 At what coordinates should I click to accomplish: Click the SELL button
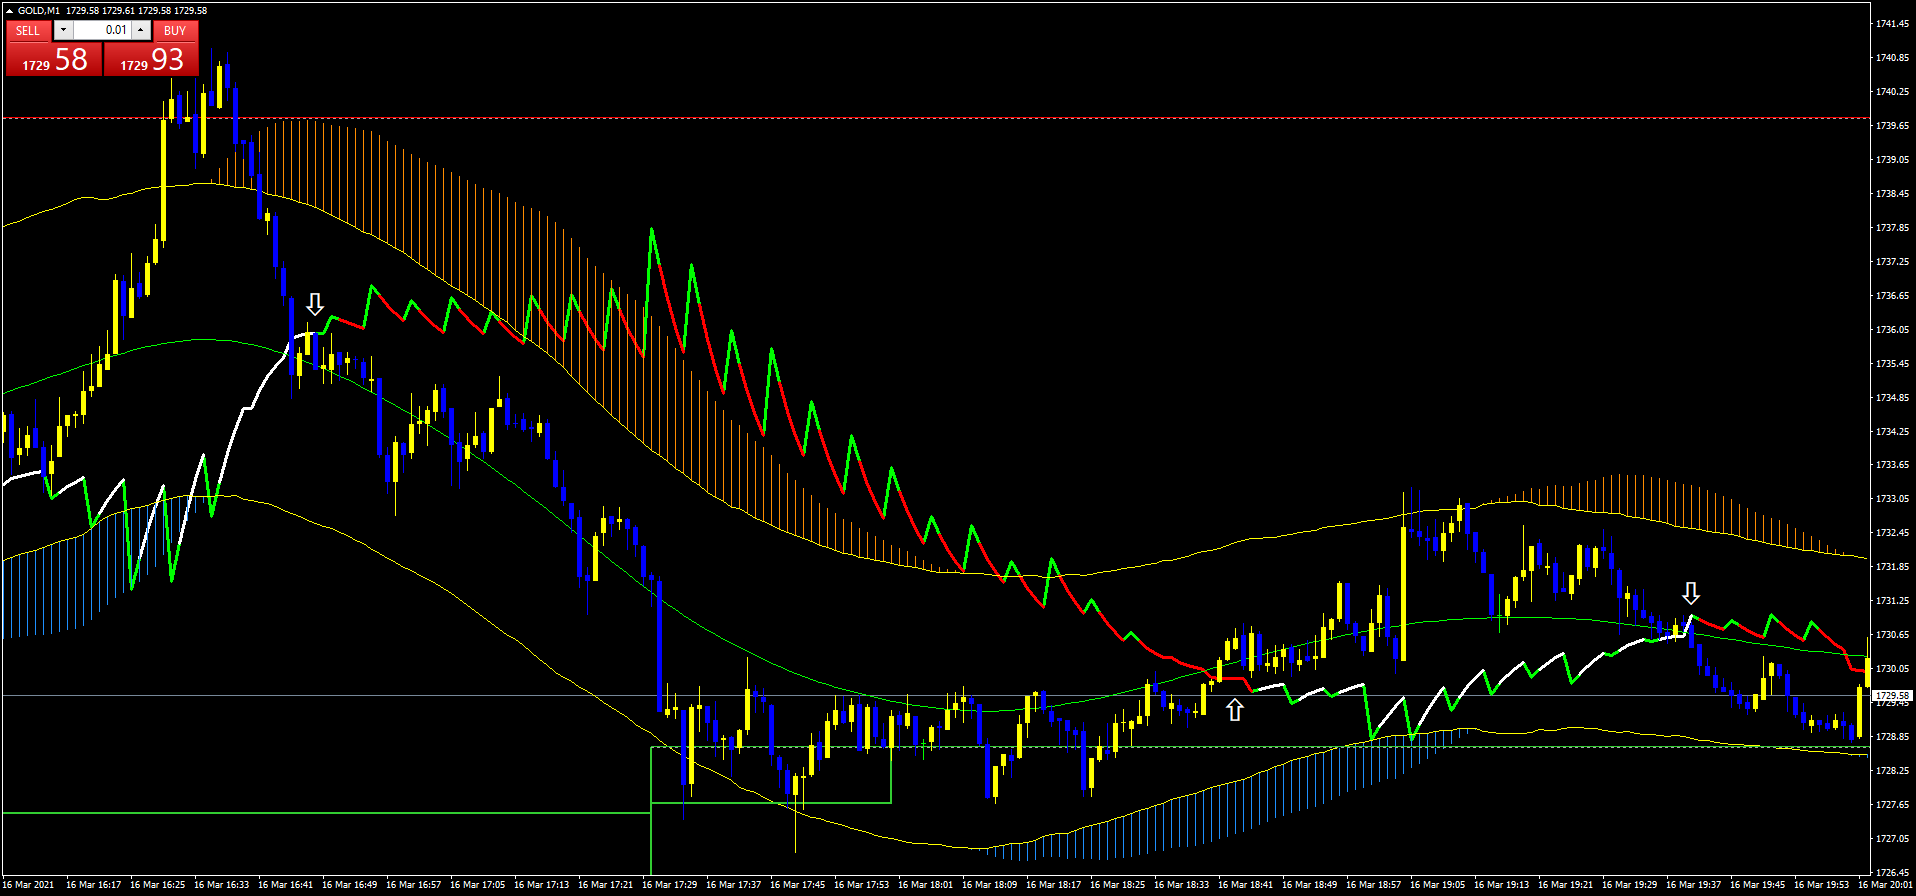[x=28, y=31]
